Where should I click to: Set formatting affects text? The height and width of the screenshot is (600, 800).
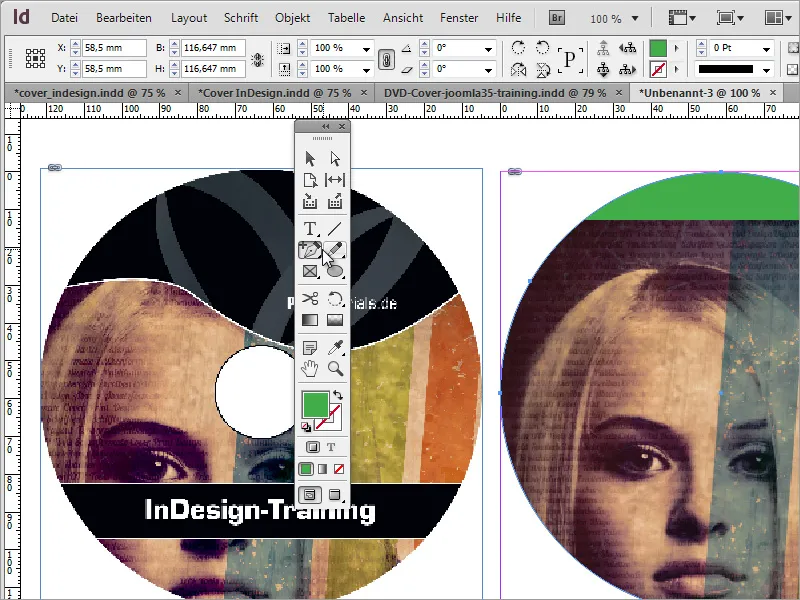[331, 447]
